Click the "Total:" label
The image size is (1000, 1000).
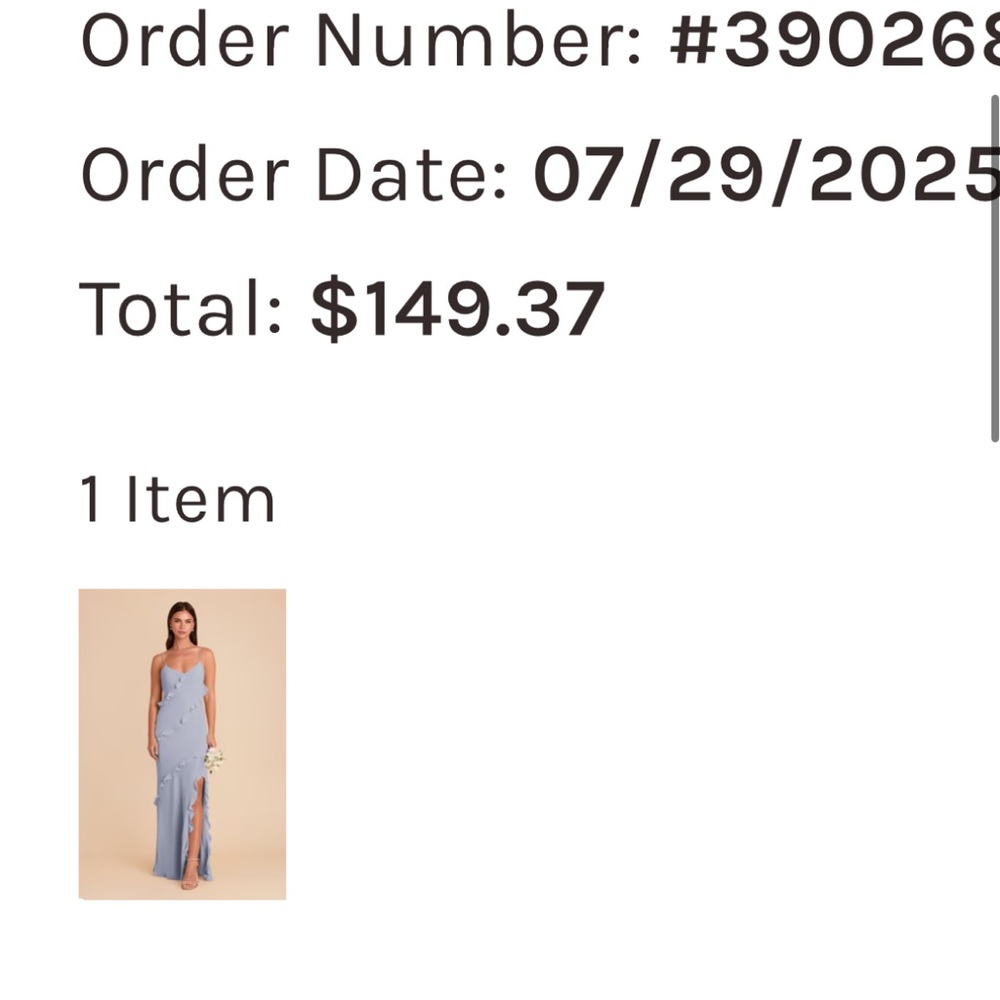tap(181, 309)
